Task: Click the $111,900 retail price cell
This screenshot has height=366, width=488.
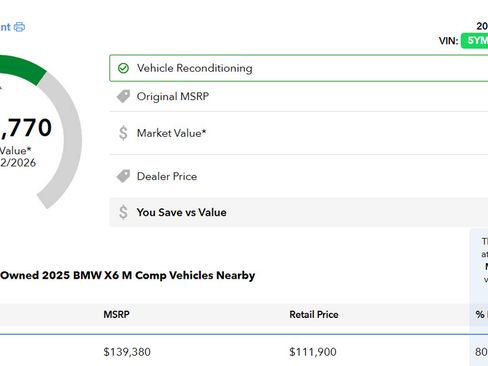Action: (x=313, y=352)
